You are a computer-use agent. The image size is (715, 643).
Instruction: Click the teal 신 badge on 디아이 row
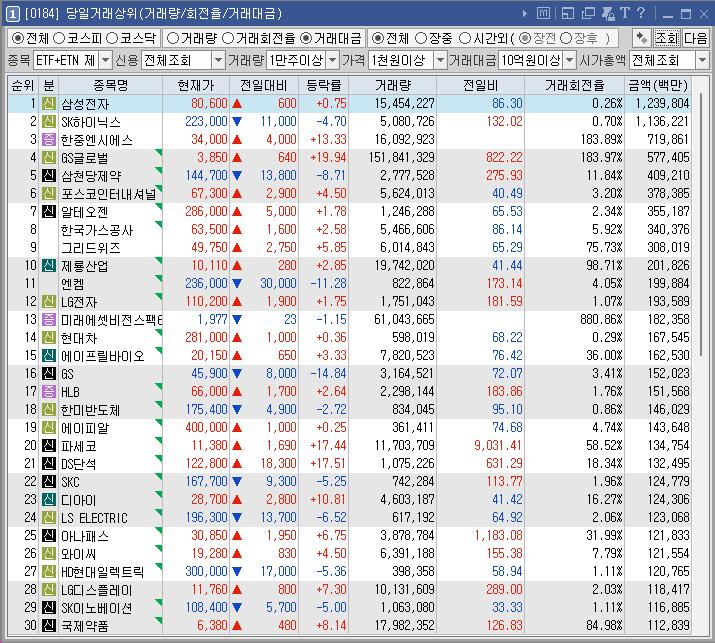[x=49, y=499]
